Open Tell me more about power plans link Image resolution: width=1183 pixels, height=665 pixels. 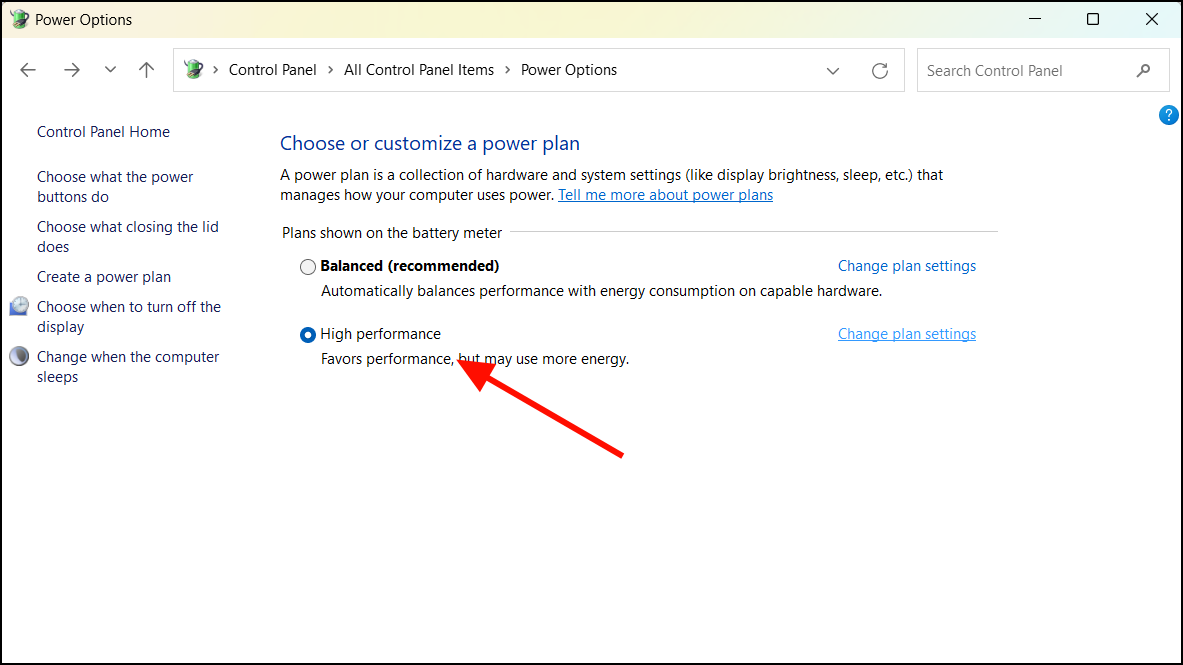[665, 194]
